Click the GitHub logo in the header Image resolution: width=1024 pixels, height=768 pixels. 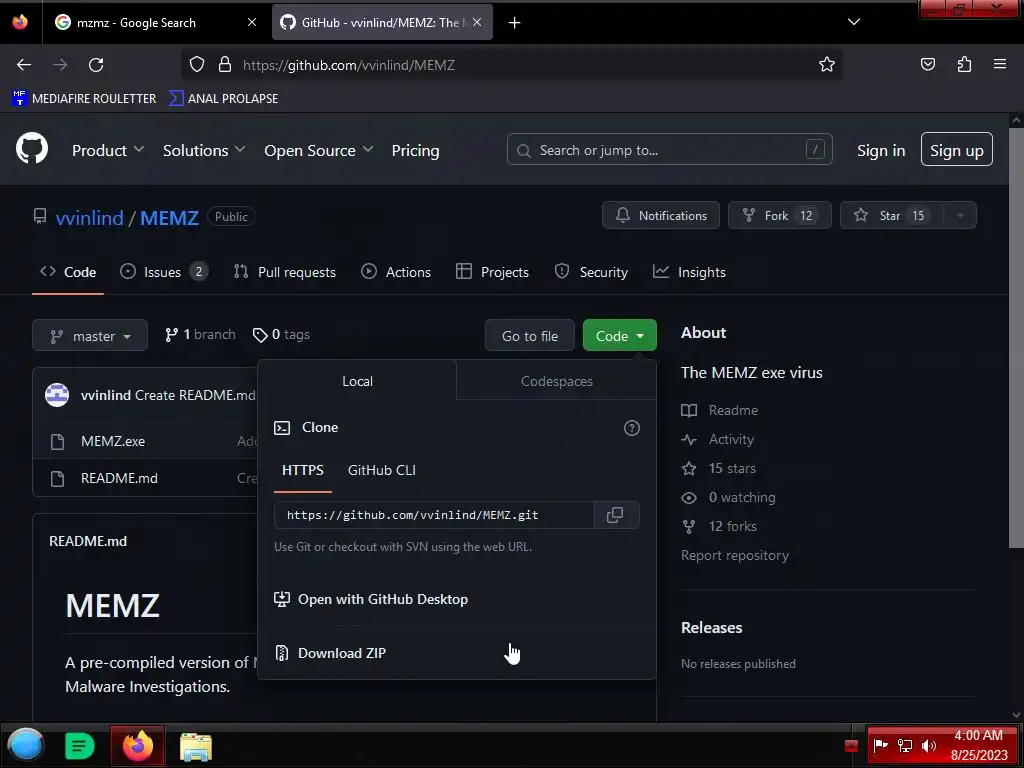click(x=32, y=148)
